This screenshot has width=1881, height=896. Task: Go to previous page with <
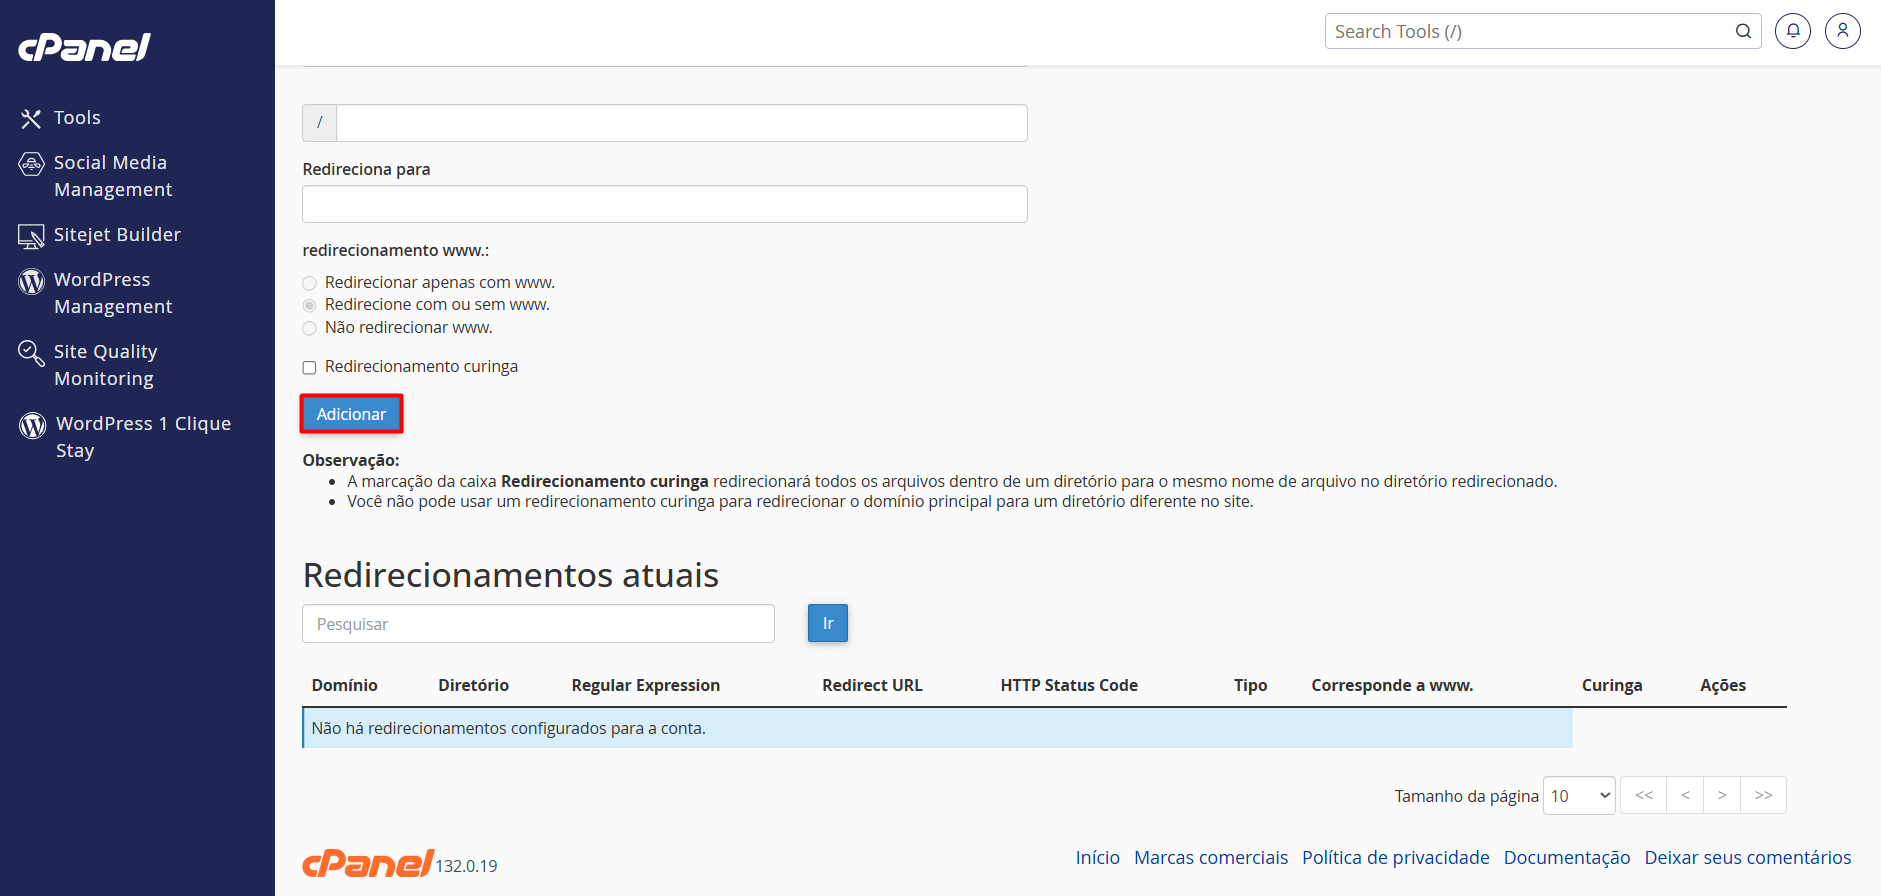(x=1685, y=795)
